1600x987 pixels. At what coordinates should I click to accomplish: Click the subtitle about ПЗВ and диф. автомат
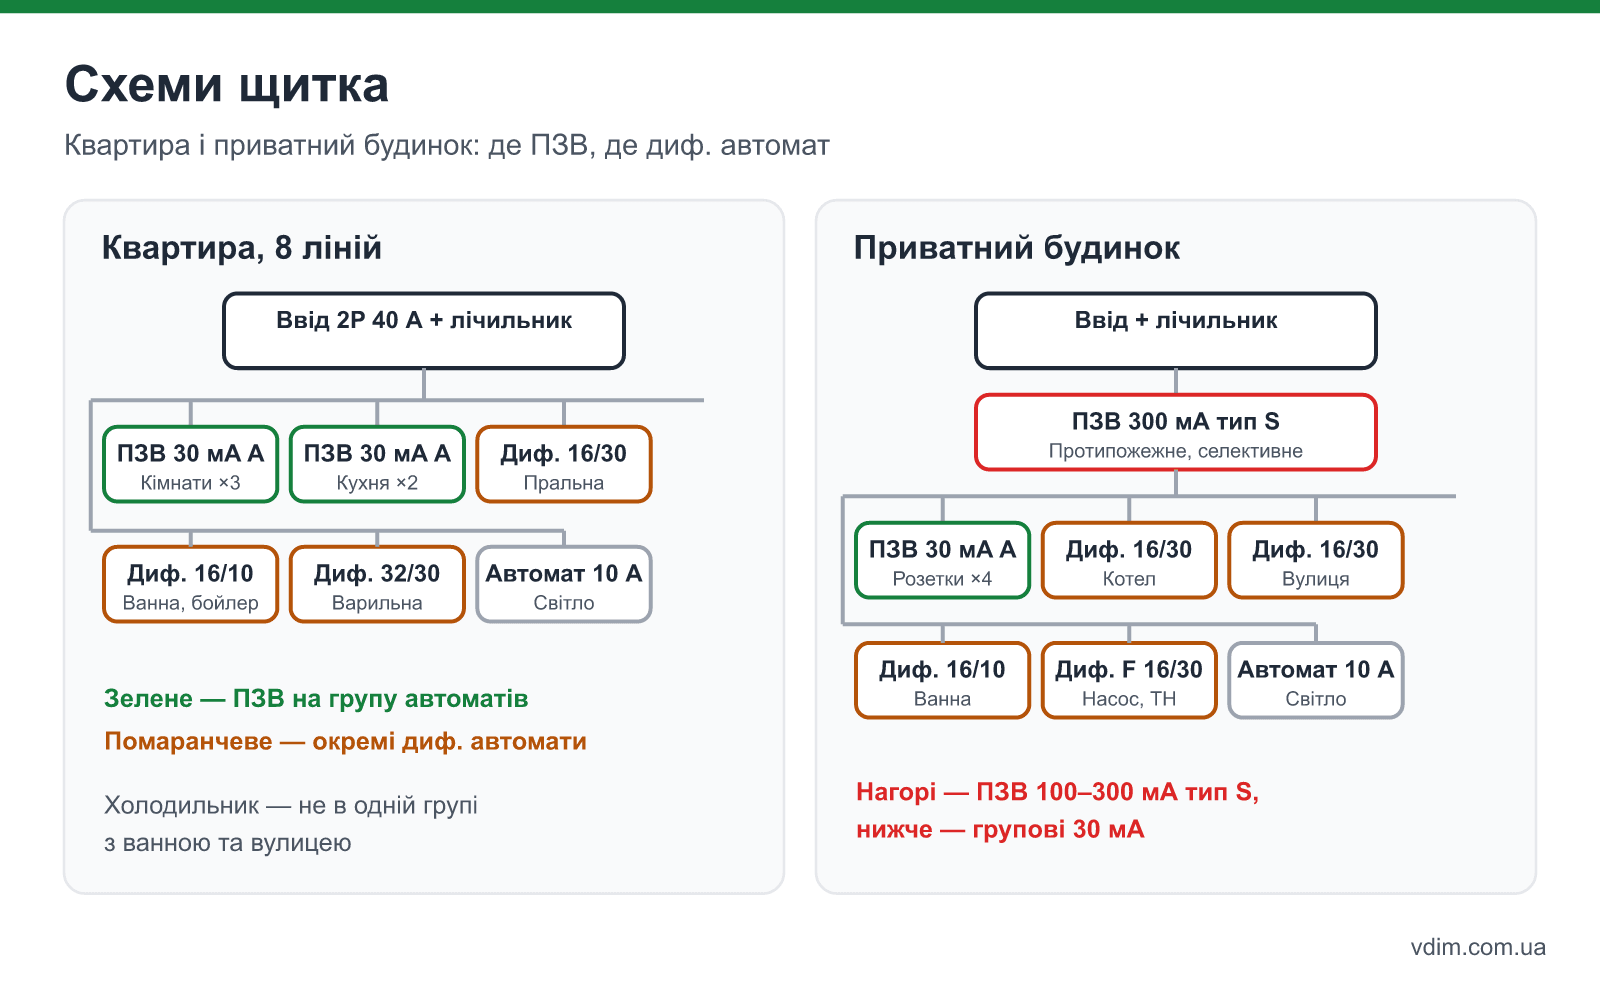tap(447, 146)
